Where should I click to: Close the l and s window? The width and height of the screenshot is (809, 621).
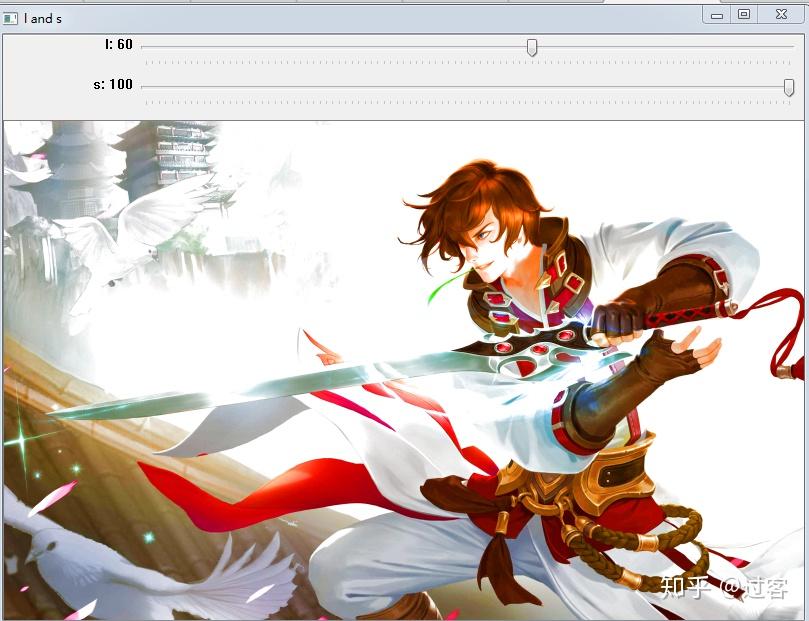coord(781,14)
